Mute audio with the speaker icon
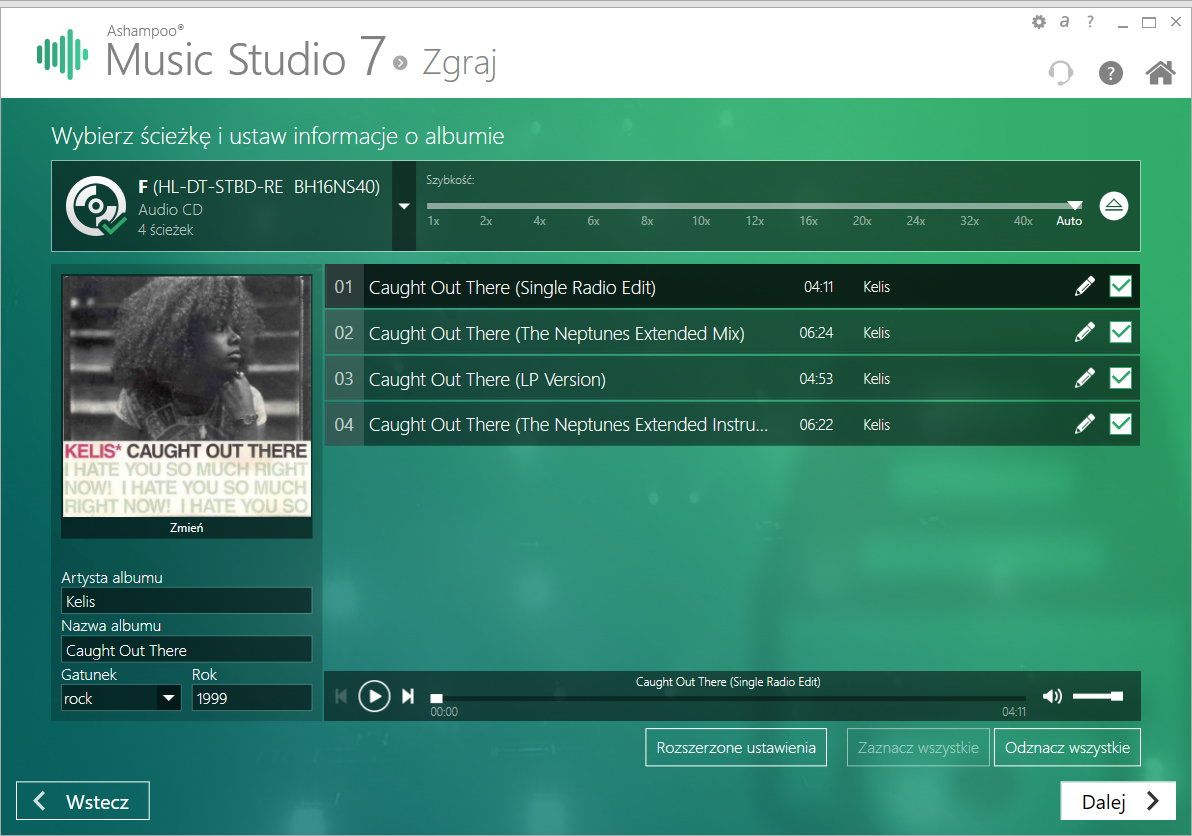 1052,696
